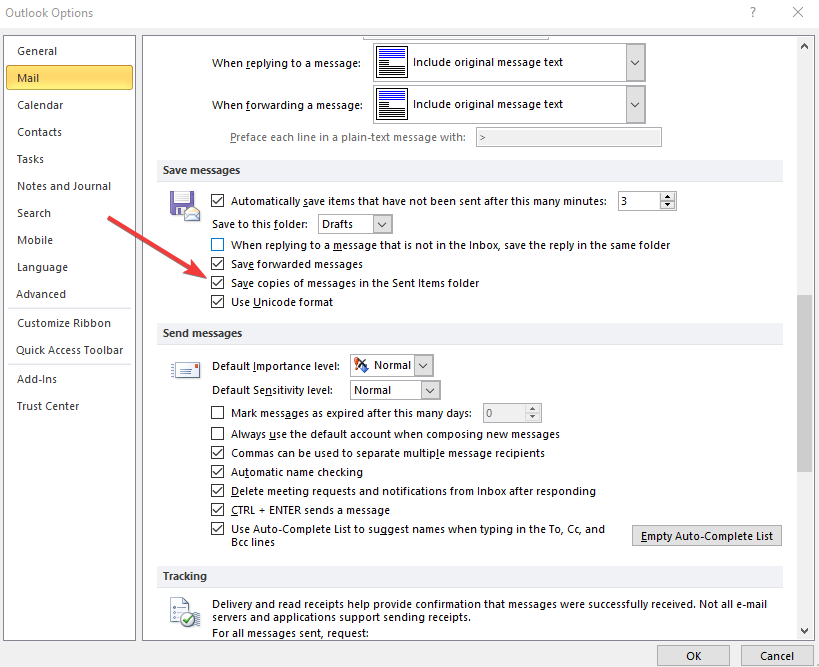Image resolution: width=819 pixels, height=667 pixels.
Task: Open Quick Access Toolbar options
Action: 69,350
